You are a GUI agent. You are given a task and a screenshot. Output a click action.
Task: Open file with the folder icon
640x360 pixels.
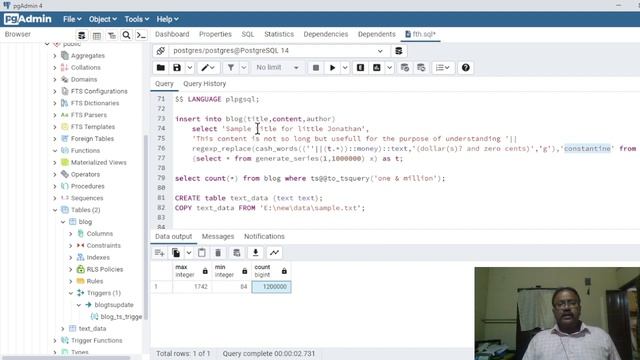[161, 68]
